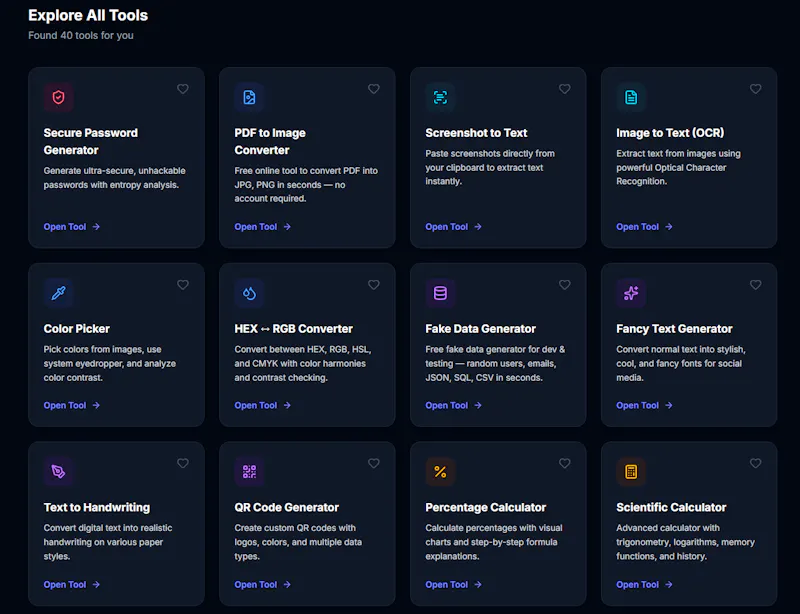Click the Secure Password Generator shield icon
800x614 pixels.
click(59, 97)
